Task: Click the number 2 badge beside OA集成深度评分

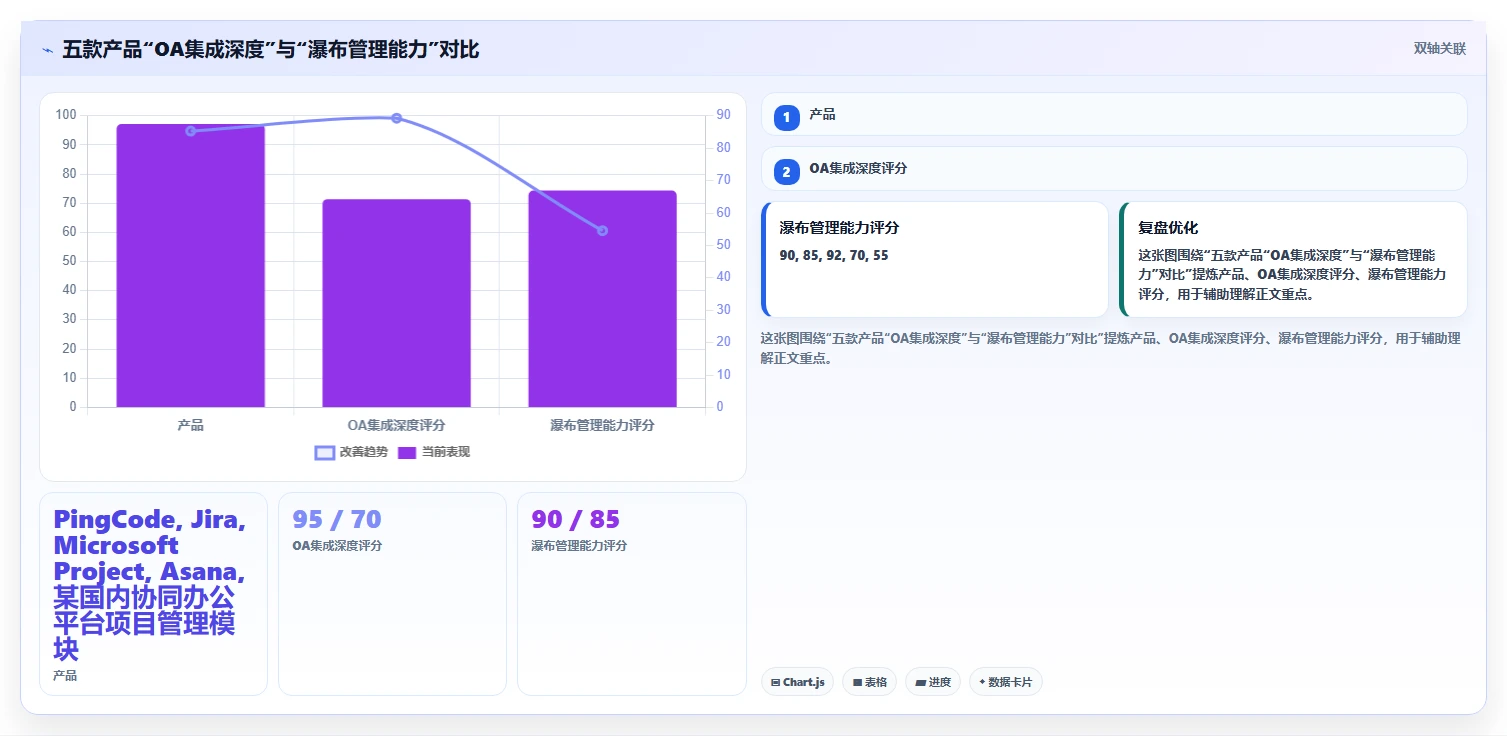Action: (786, 172)
